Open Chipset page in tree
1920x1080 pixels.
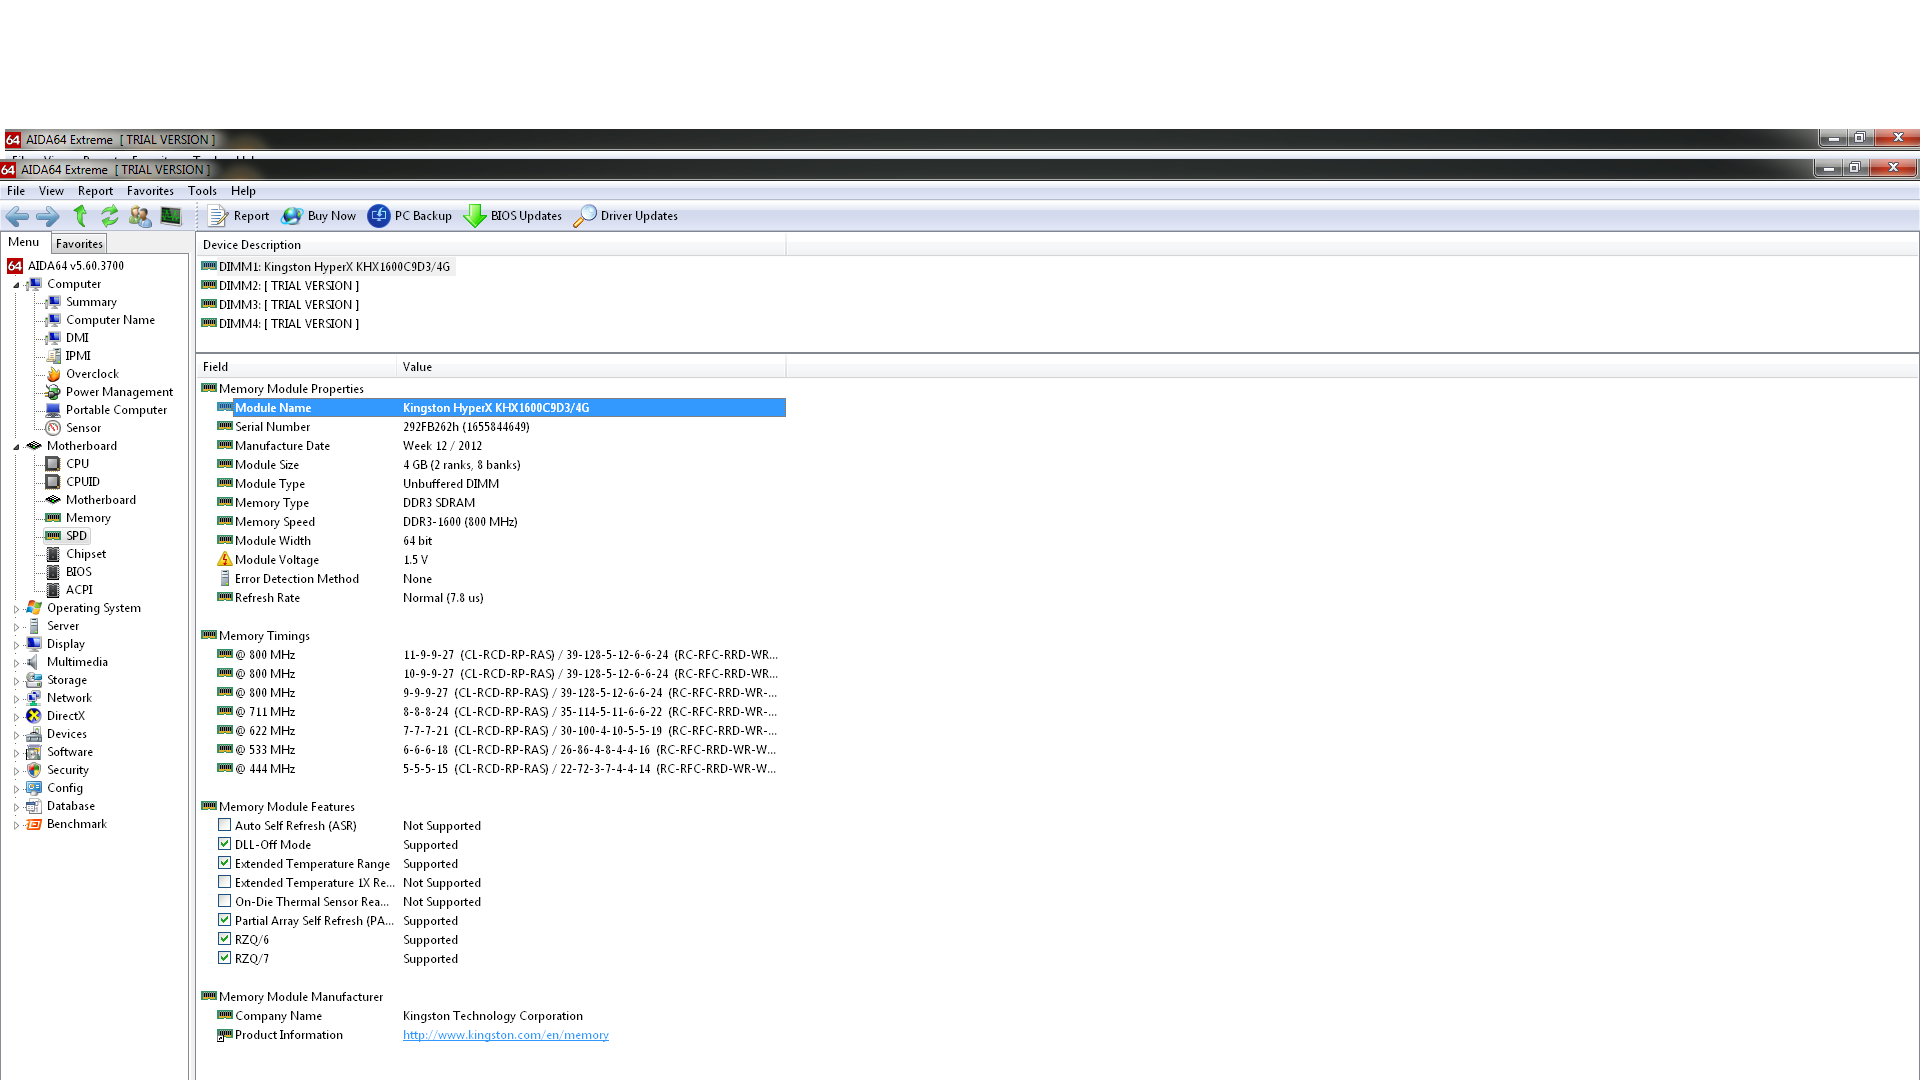tap(86, 554)
